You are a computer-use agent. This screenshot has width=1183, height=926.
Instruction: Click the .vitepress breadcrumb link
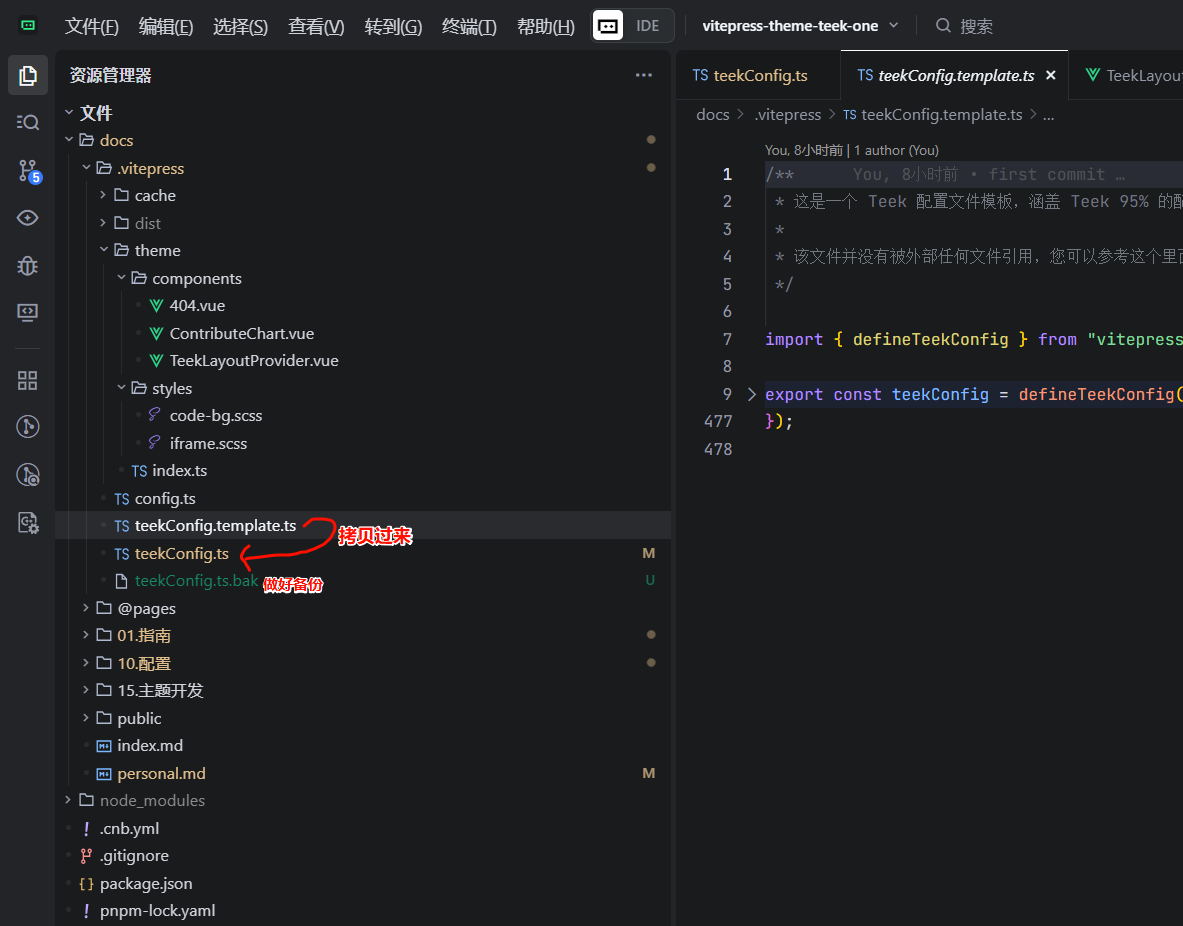point(788,115)
